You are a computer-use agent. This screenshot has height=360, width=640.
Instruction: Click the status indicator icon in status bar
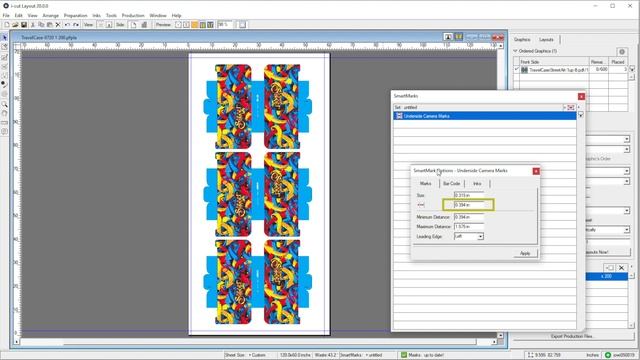click(x=607, y=355)
